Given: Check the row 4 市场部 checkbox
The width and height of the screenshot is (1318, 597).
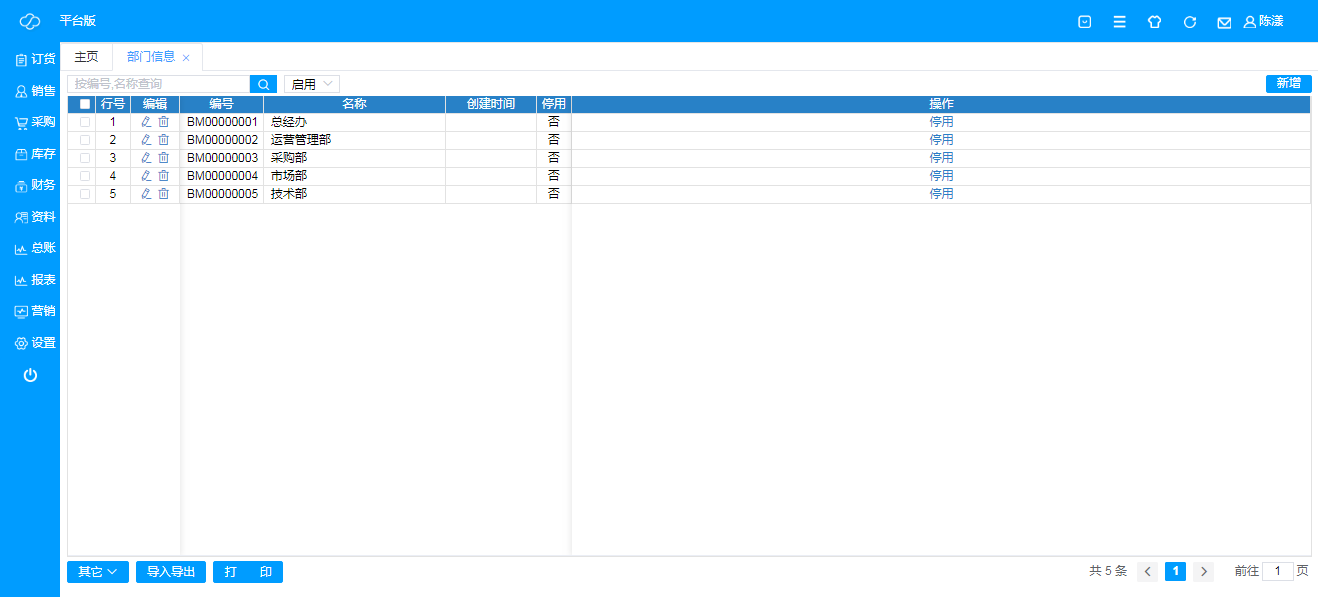Looking at the screenshot, I should (85, 176).
